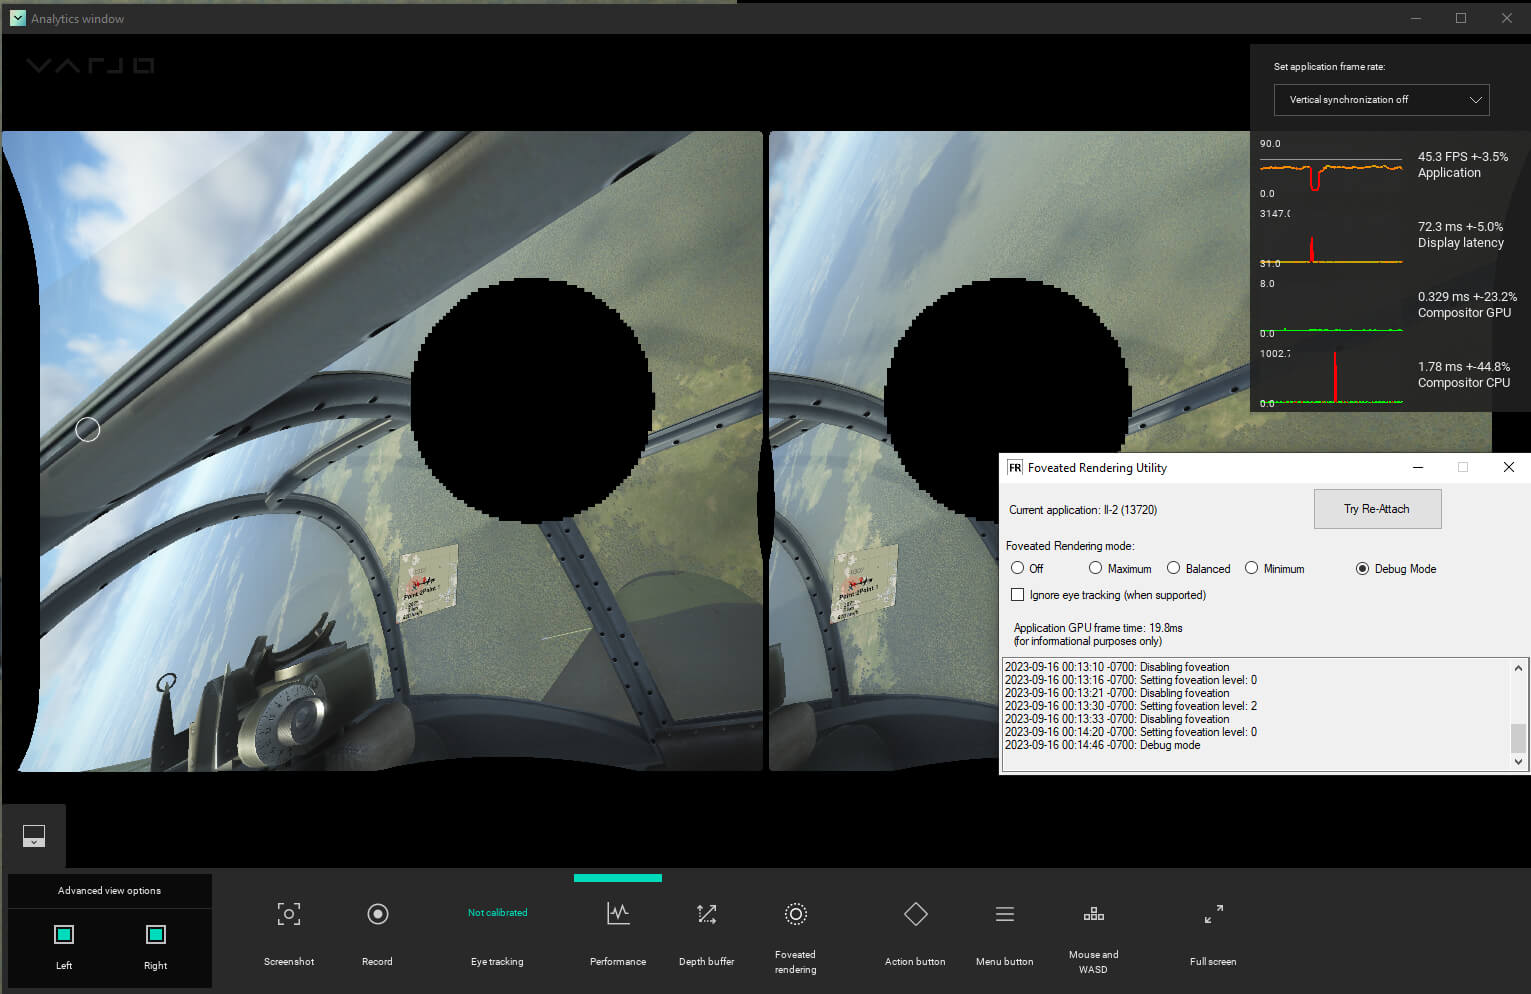Open Eye tracking calibration

point(497,914)
